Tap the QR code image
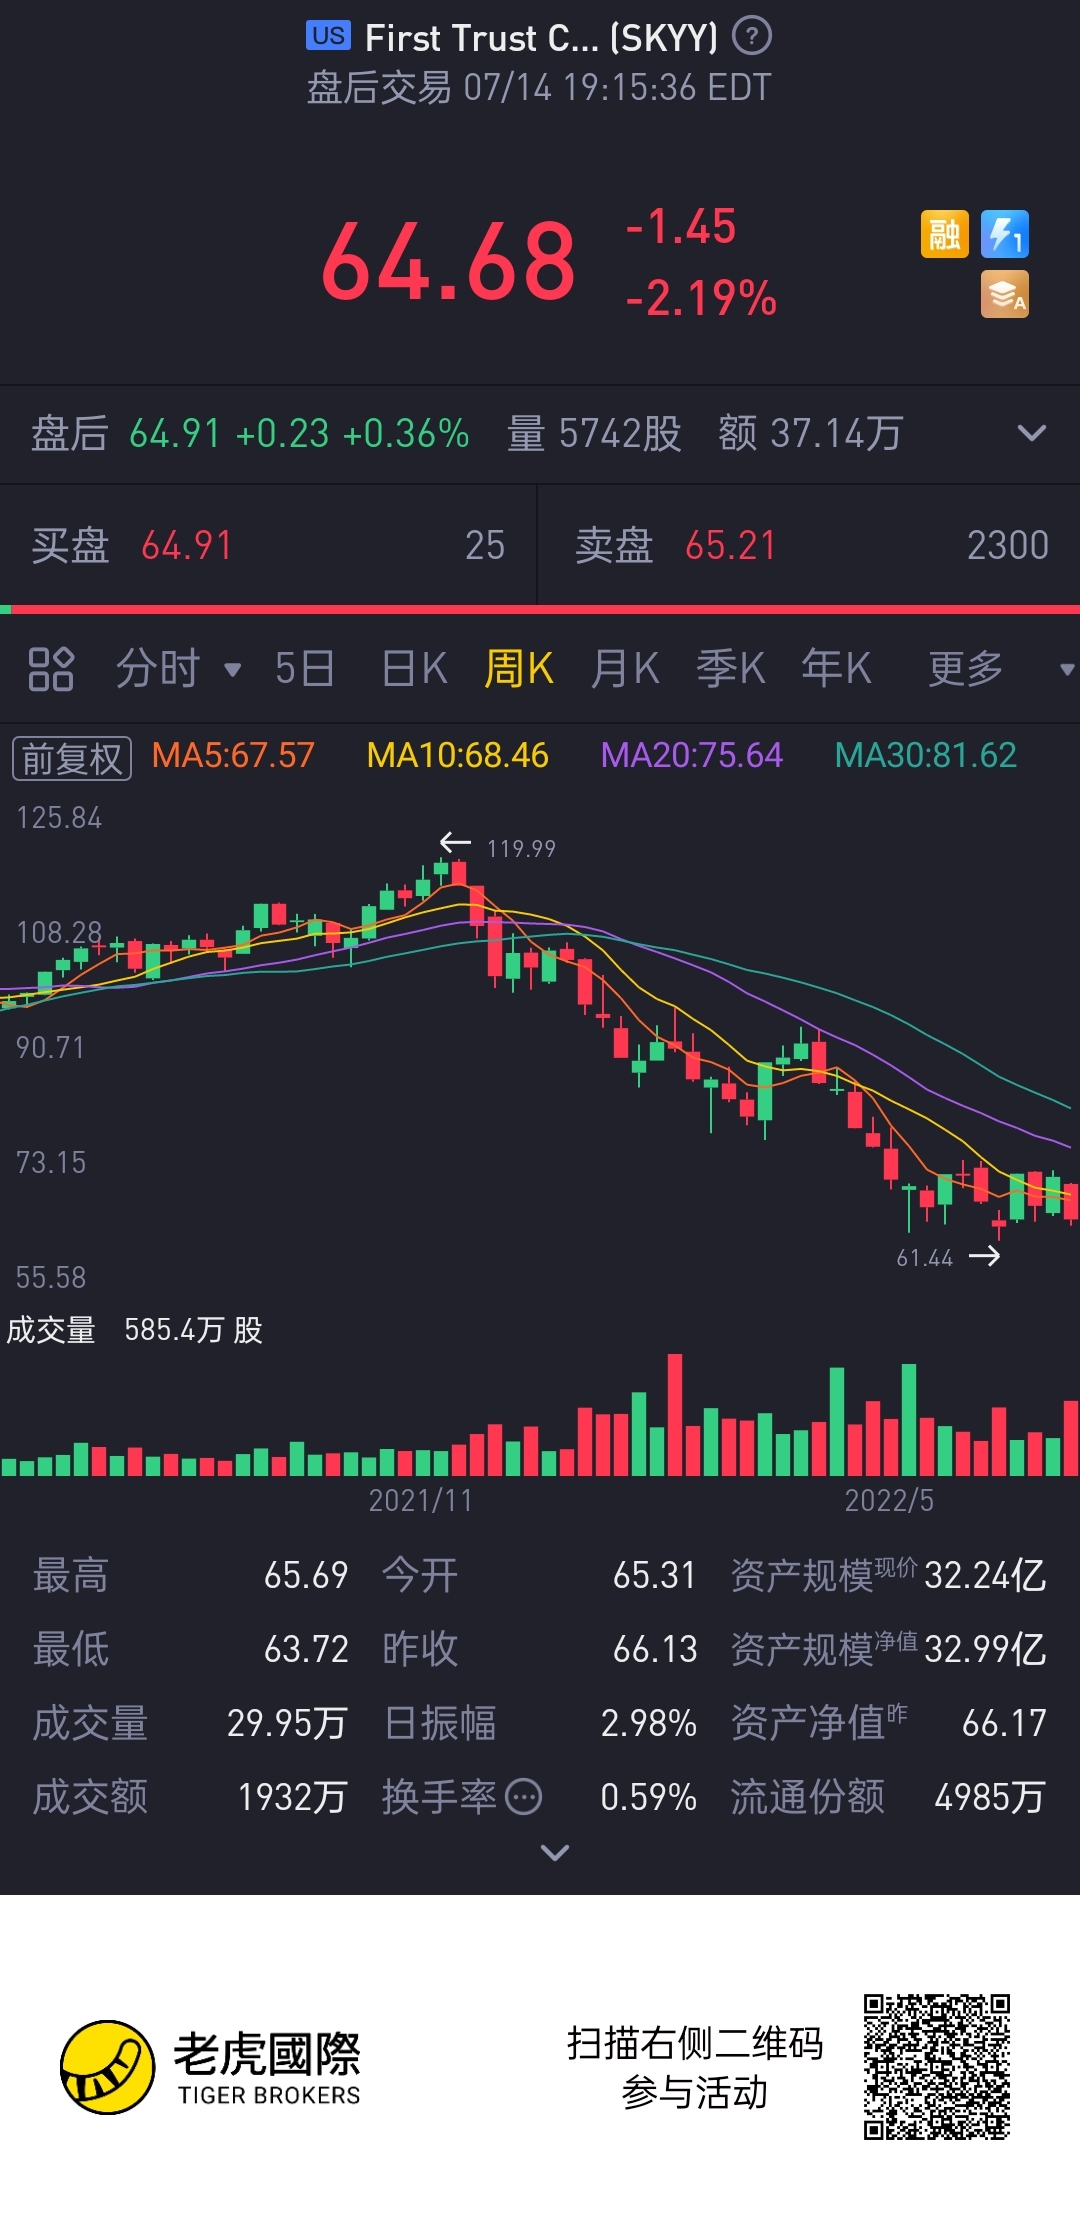 pos(937,2067)
